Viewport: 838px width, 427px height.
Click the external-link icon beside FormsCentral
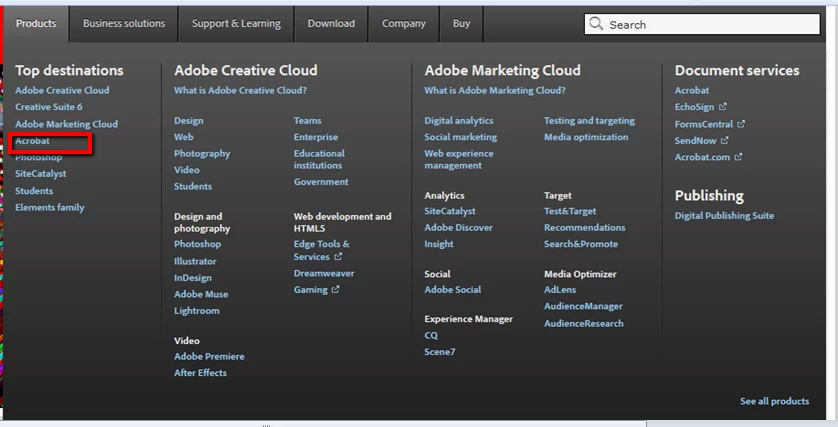(x=741, y=124)
